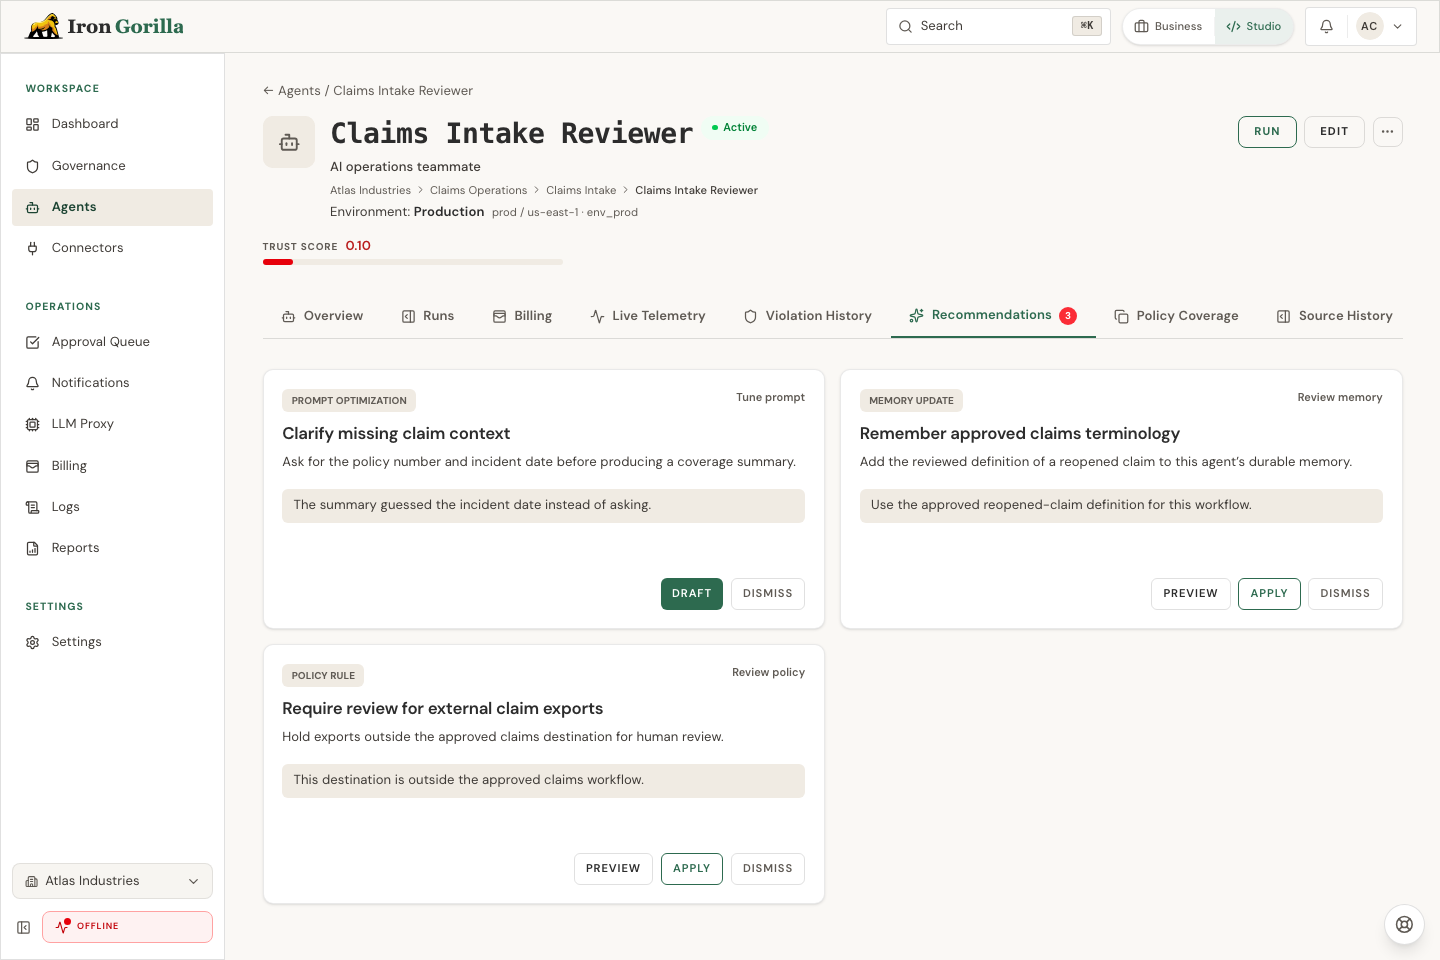
Task: Switch to the Violation History tab
Action: (808, 316)
